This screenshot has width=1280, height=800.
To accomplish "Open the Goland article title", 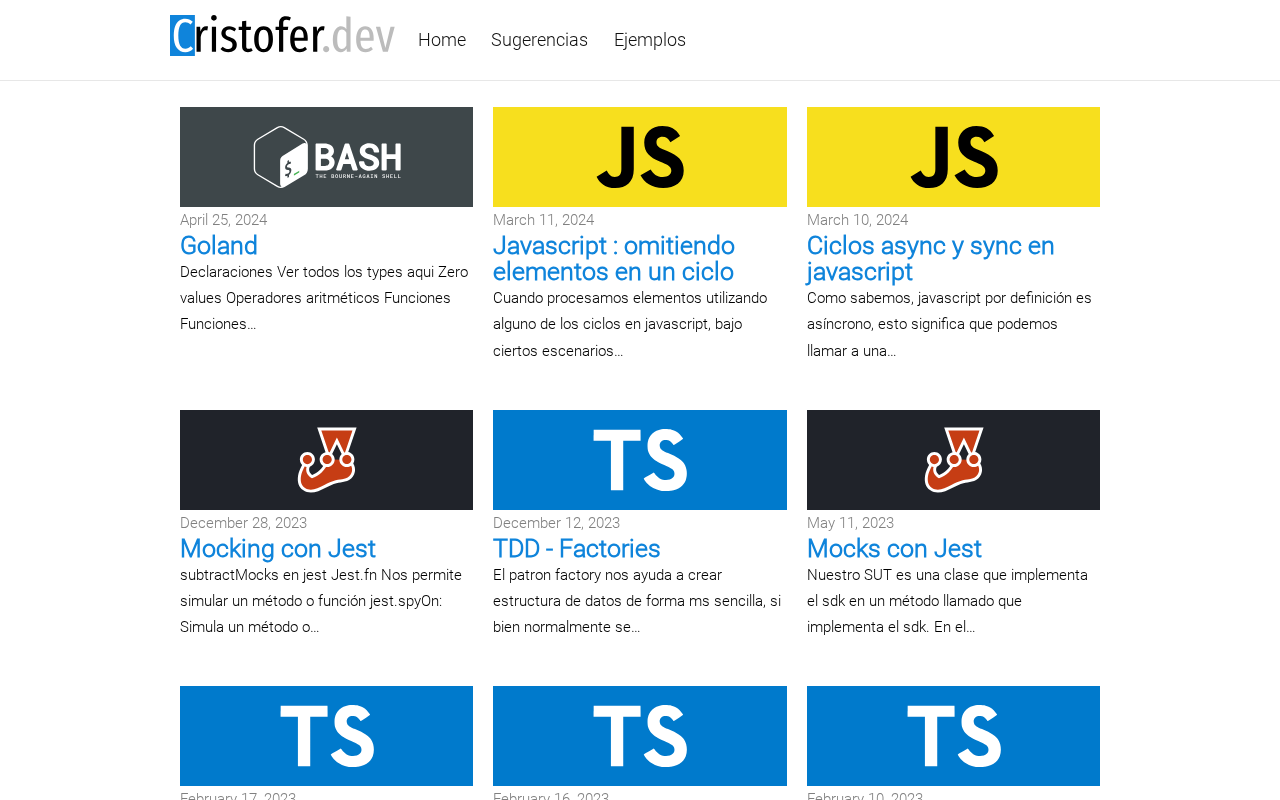I will point(219,246).
